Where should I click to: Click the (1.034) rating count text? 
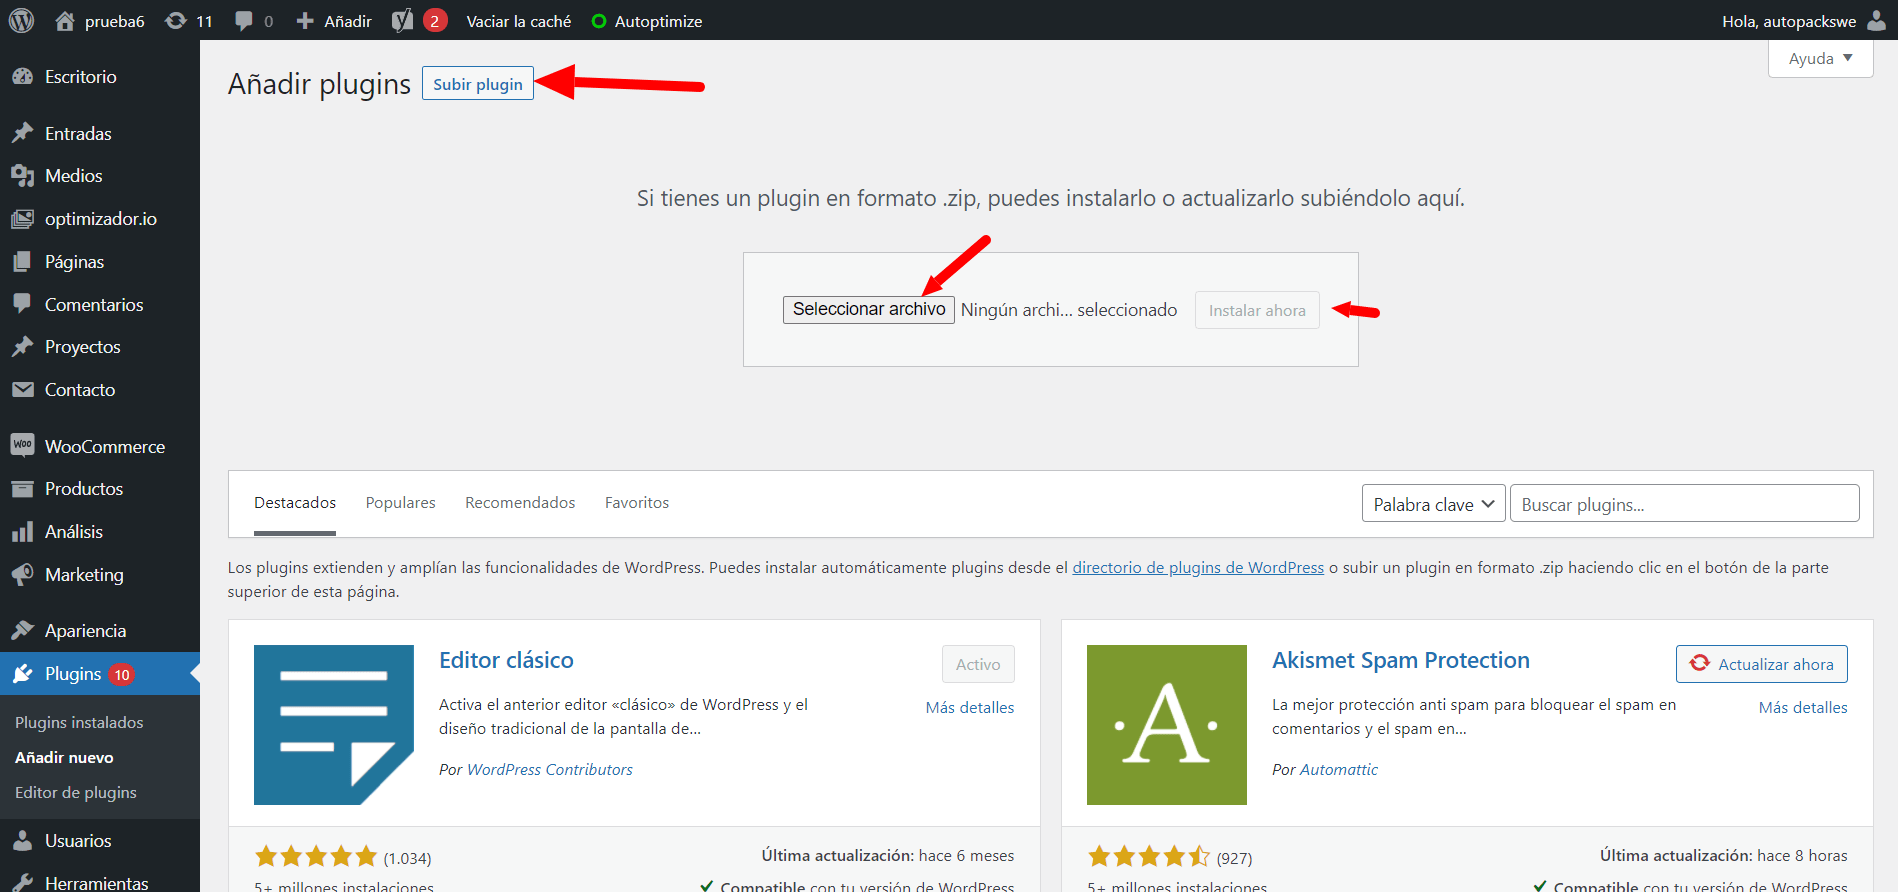tap(407, 858)
